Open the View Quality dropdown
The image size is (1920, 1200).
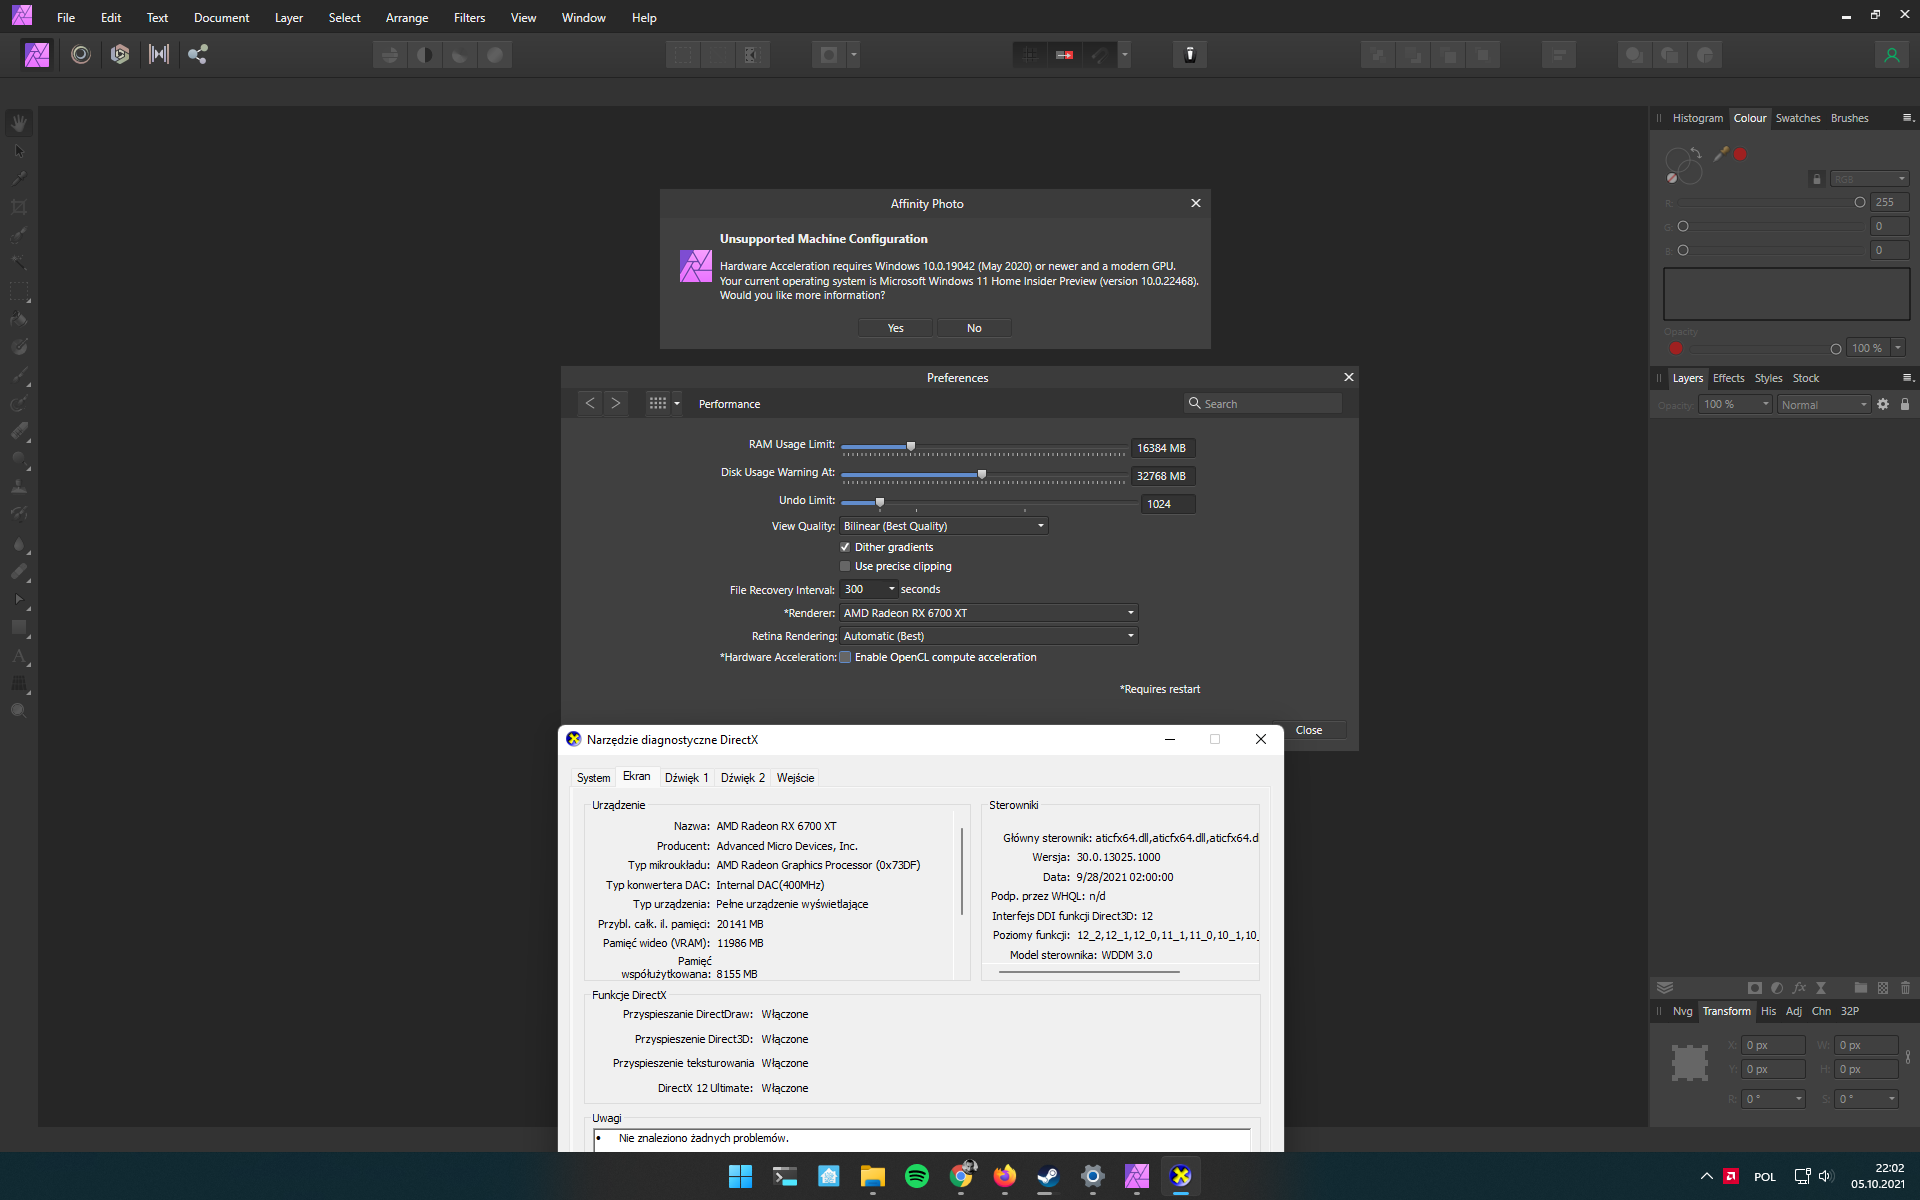[x=944, y=526]
